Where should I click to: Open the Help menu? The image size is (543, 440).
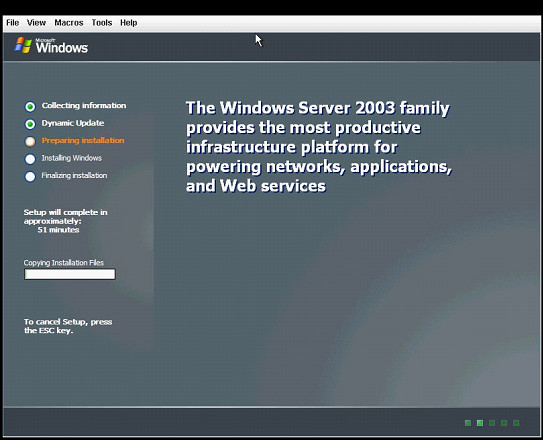128,23
